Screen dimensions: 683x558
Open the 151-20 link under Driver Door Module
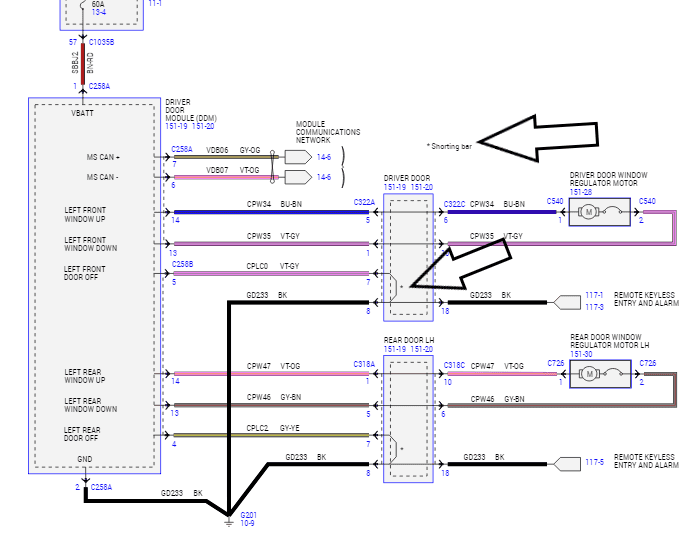(203, 126)
